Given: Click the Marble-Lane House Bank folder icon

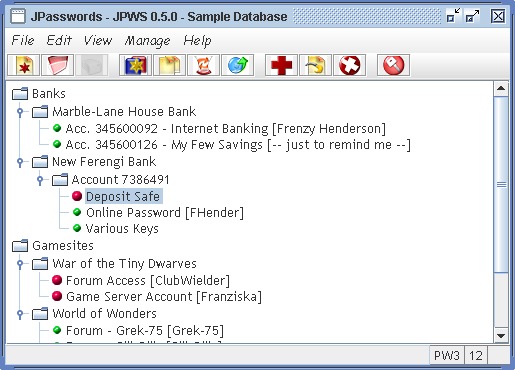Looking at the screenshot, I should click(40, 111).
